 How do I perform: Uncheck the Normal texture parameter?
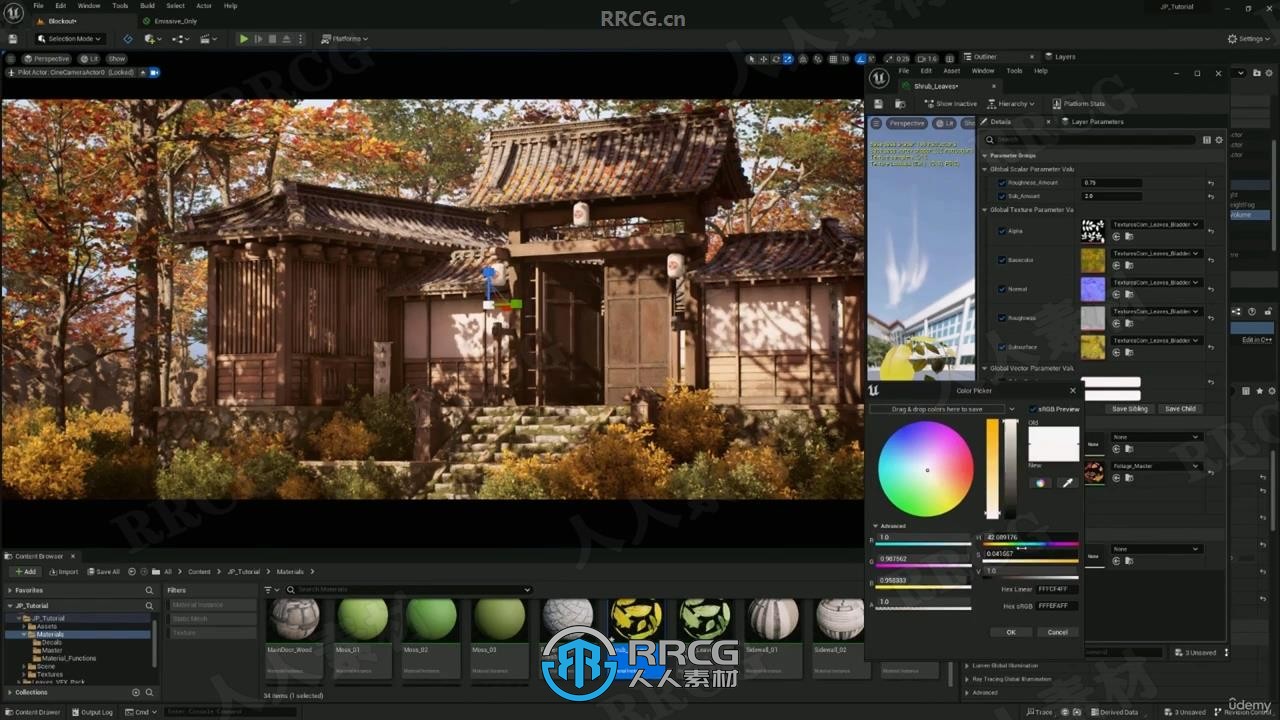1002,289
